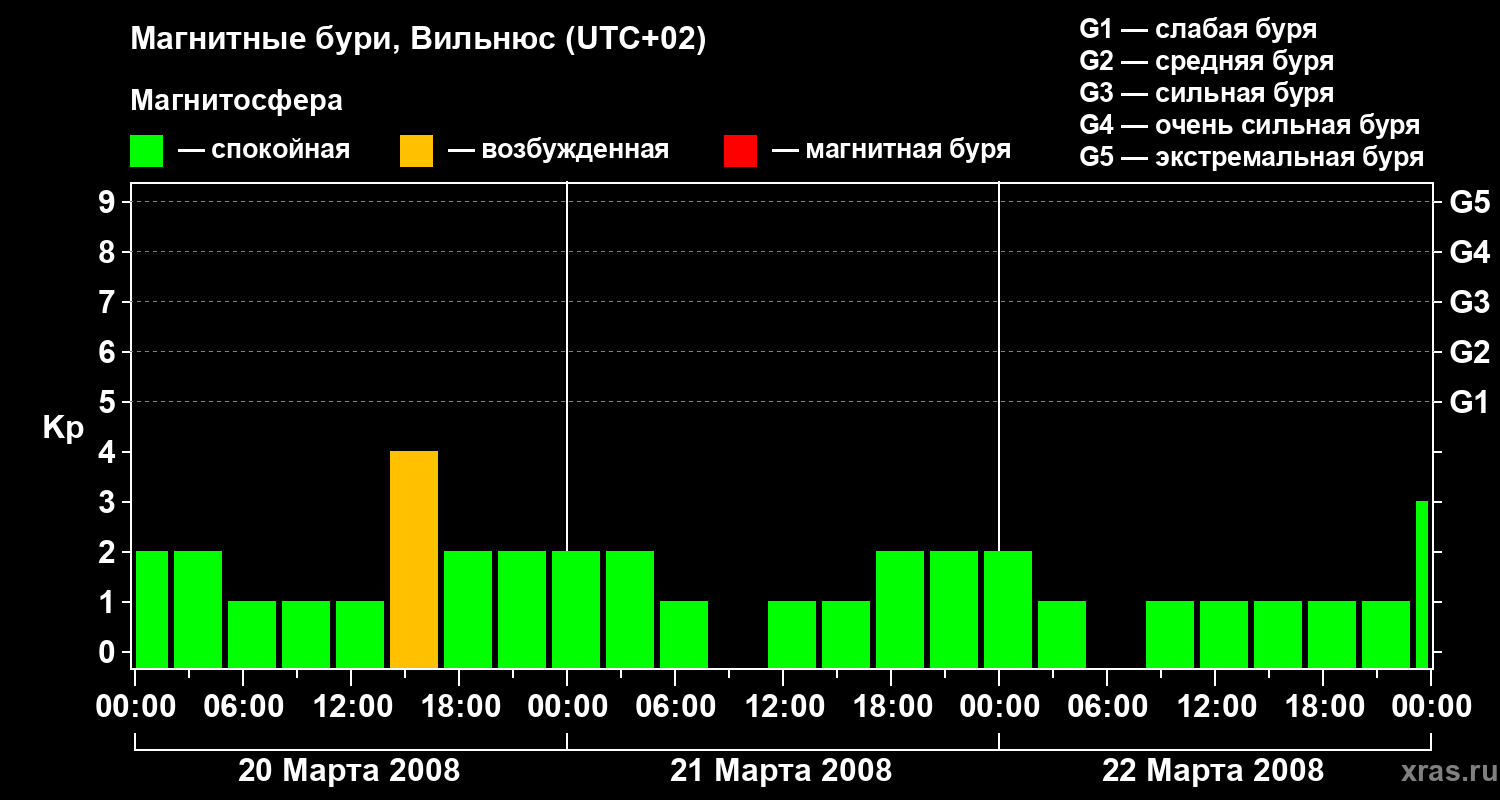Image resolution: width=1500 pixels, height=800 pixels.
Task: Select the 'G4' storm-level axis label
Action: [1470, 252]
